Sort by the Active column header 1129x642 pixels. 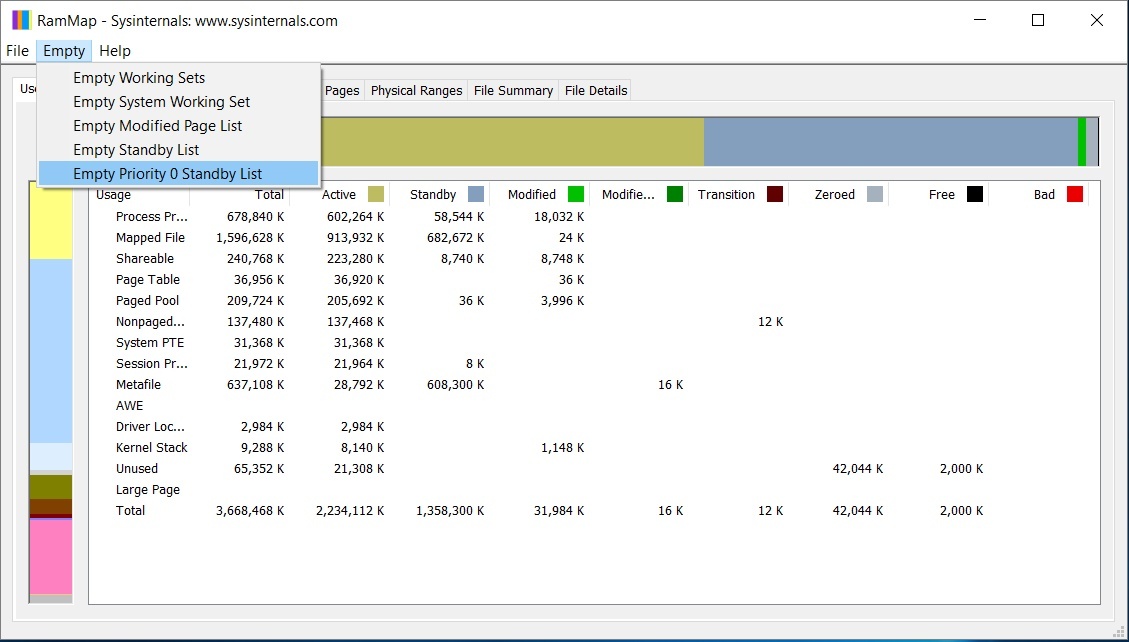(339, 194)
